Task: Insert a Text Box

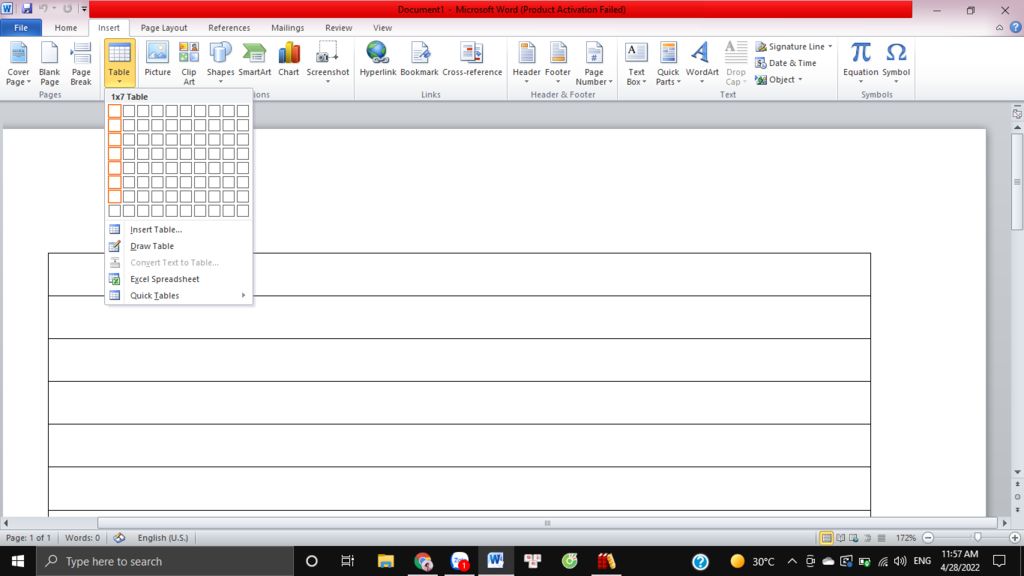Action: click(x=636, y=63)
